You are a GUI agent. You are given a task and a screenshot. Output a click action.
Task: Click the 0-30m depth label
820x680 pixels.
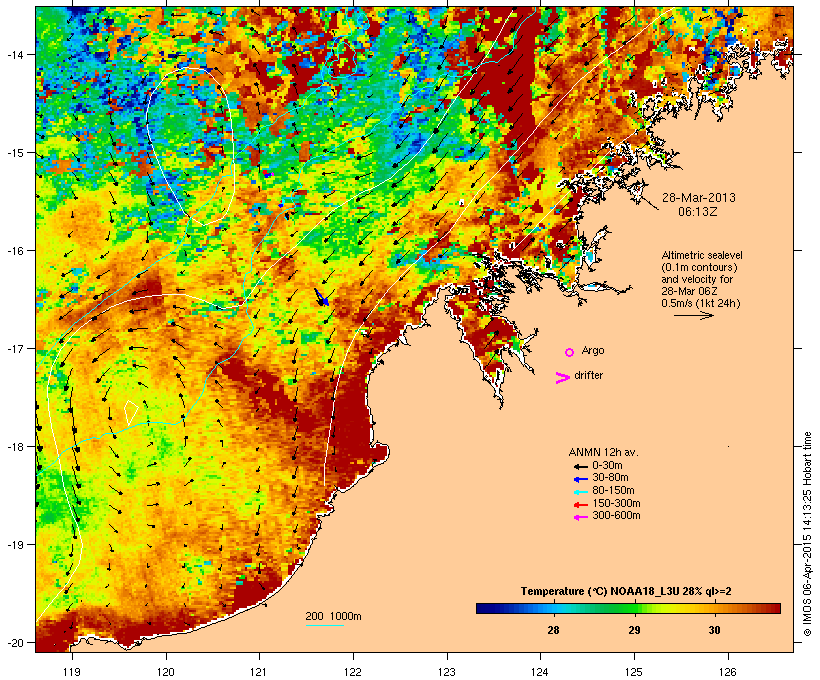(x=607, y=466)
